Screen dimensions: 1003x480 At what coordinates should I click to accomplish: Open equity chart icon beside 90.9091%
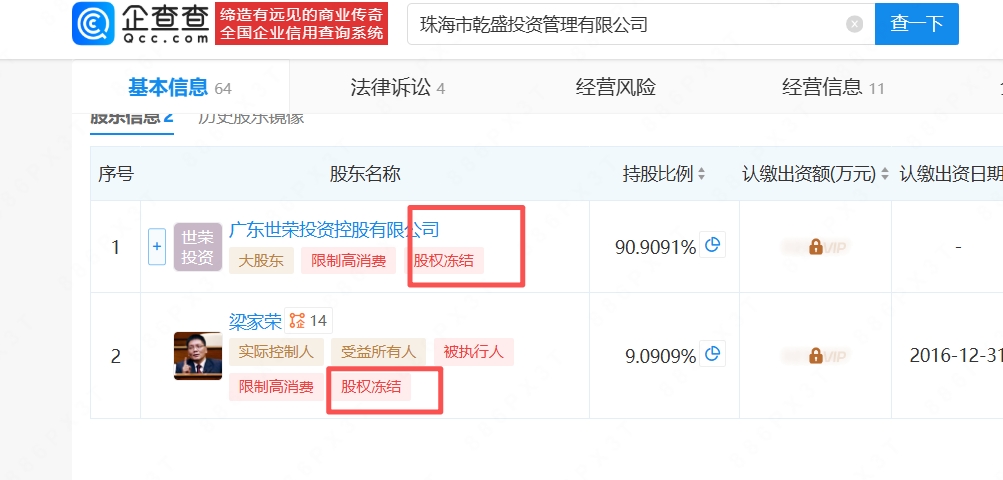point(713,244)
